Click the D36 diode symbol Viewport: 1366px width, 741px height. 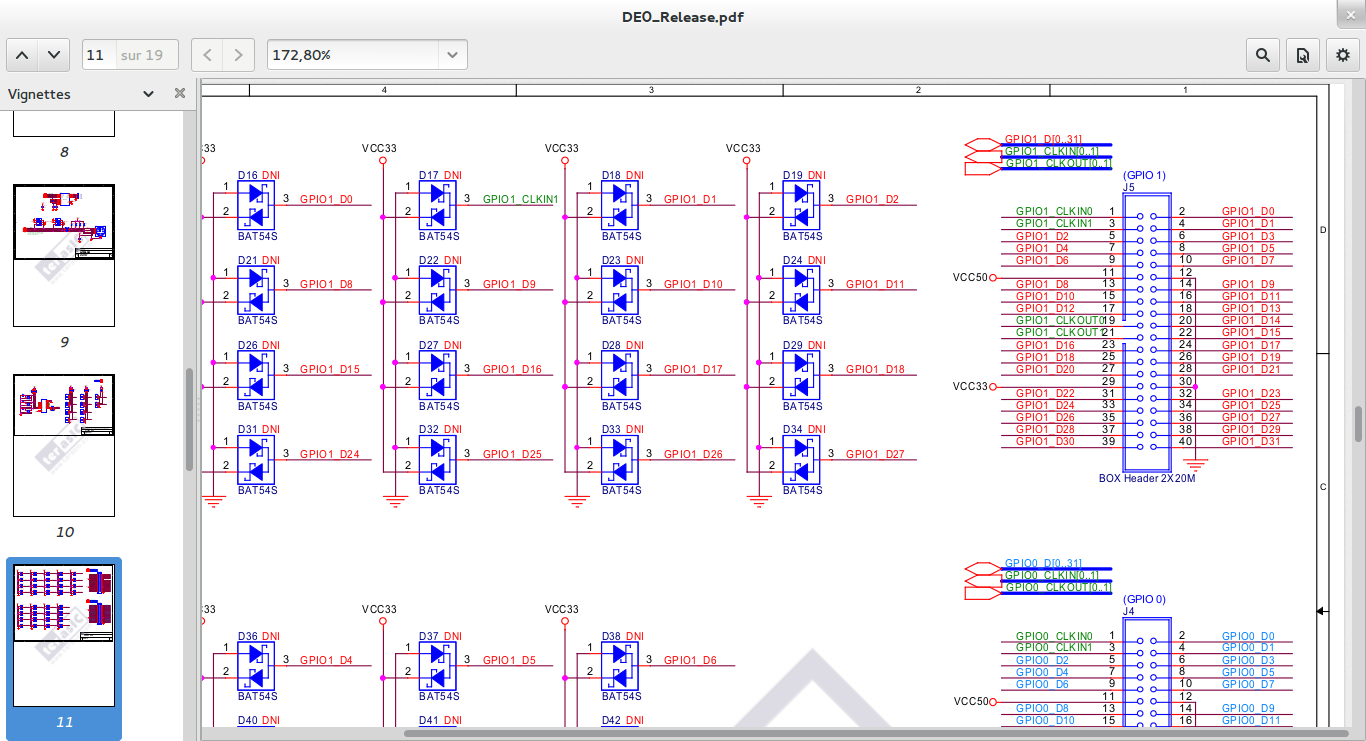[x=256, y=665]
